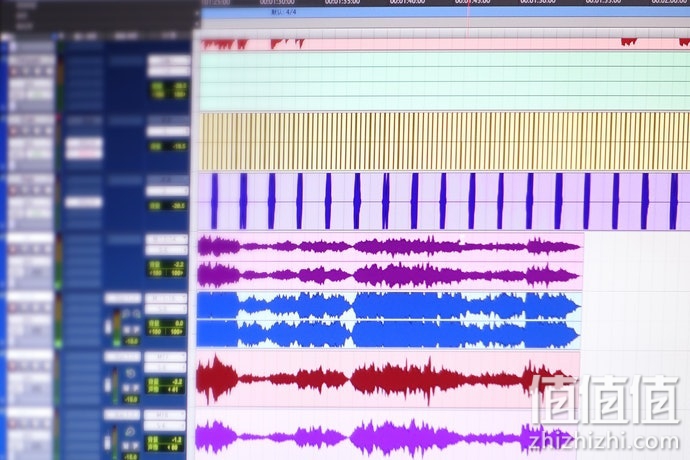Toggle send pre-fader P on bottom track

point(135,445)
